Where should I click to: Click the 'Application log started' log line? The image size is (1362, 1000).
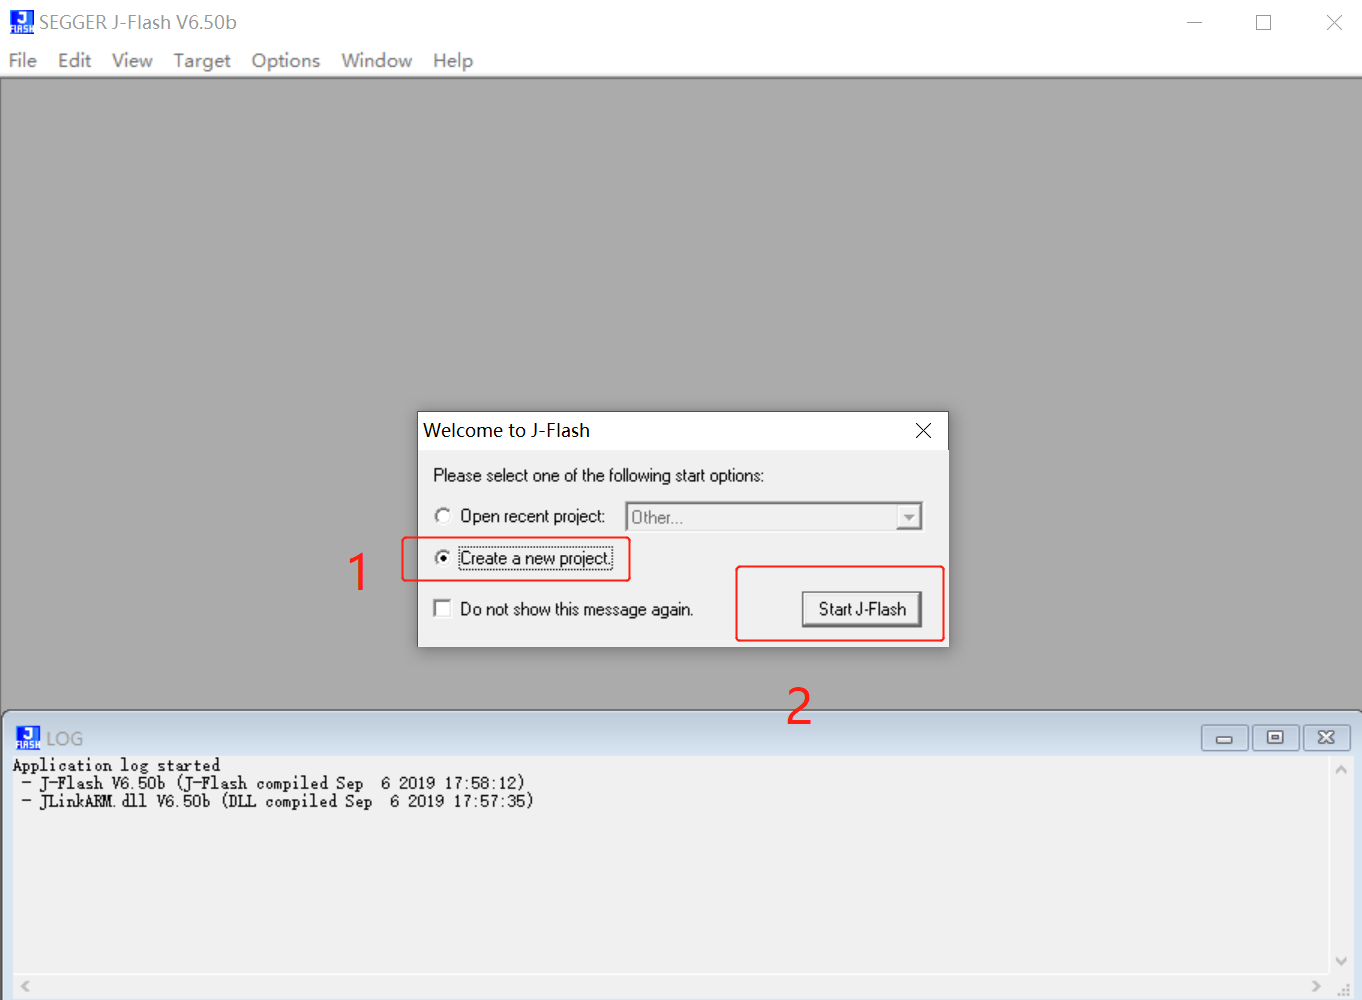pos(116,765)
